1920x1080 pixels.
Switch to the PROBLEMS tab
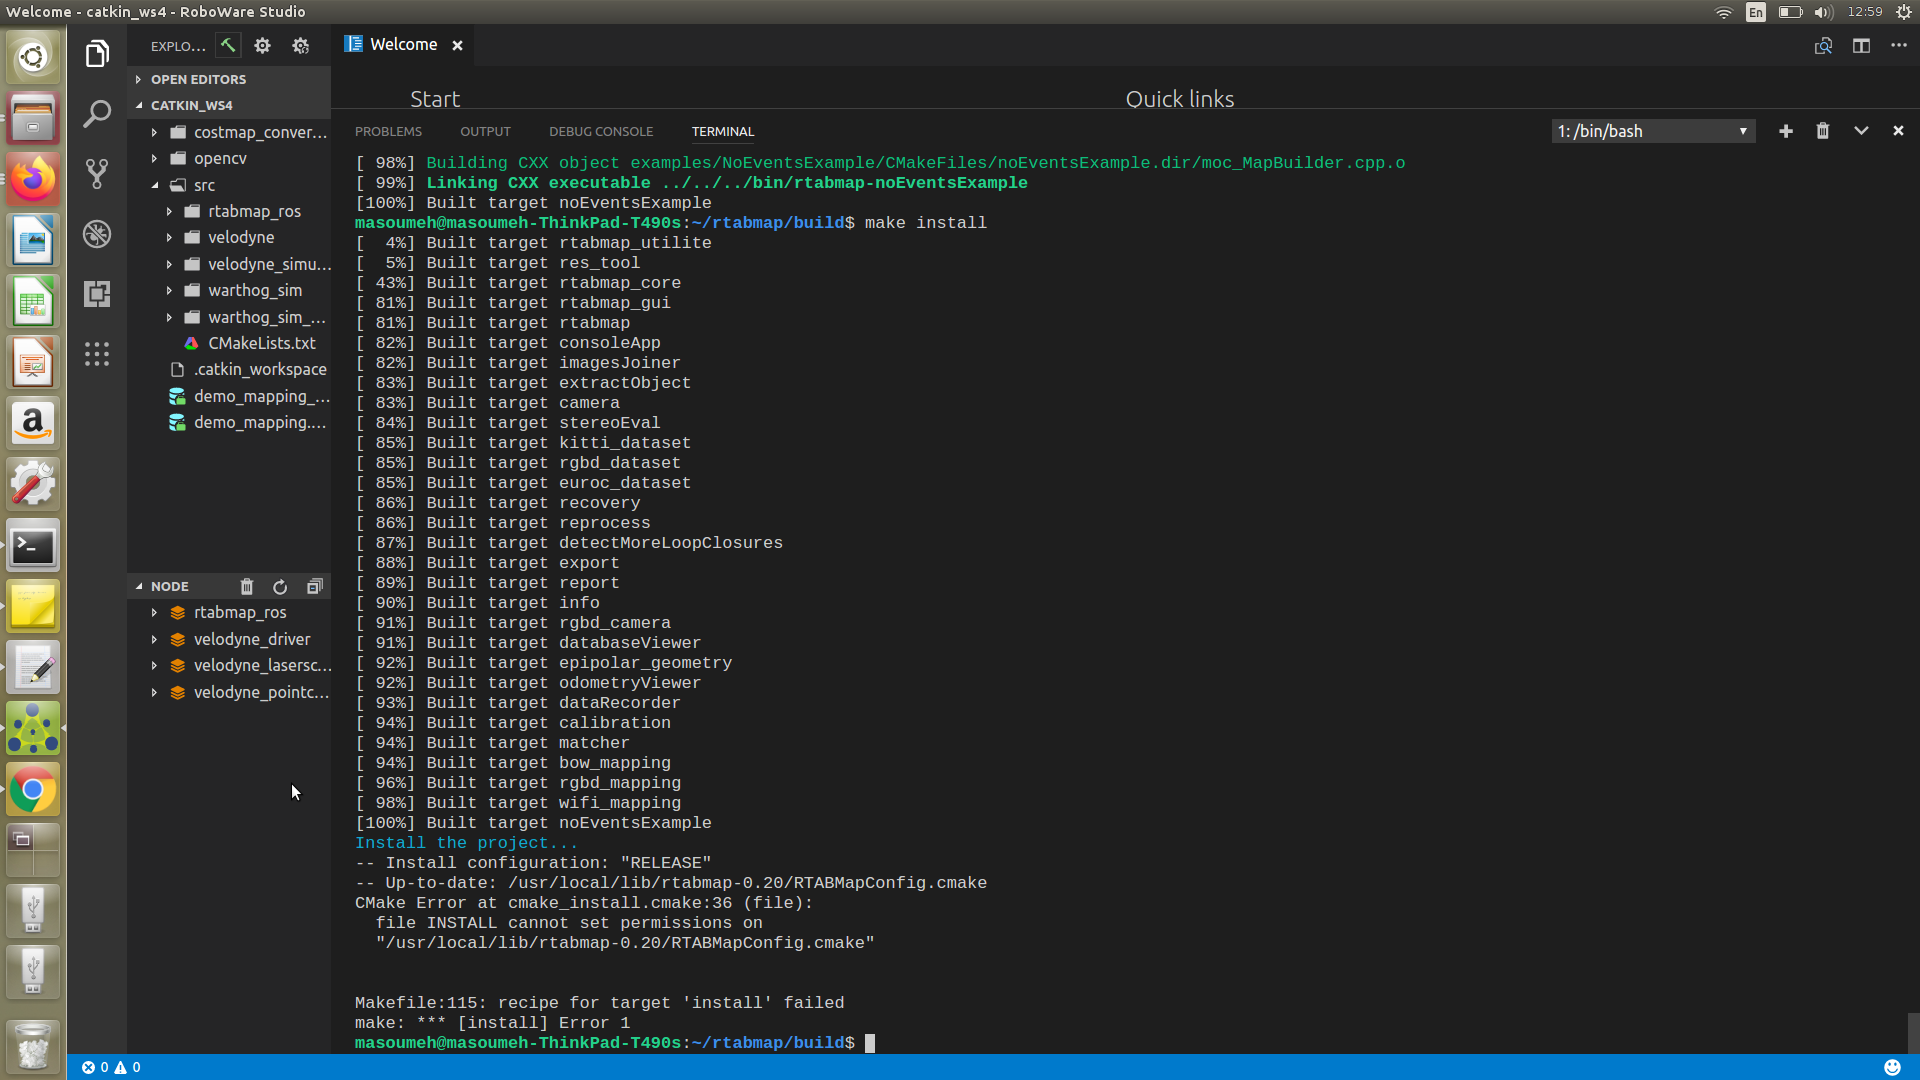388,131
